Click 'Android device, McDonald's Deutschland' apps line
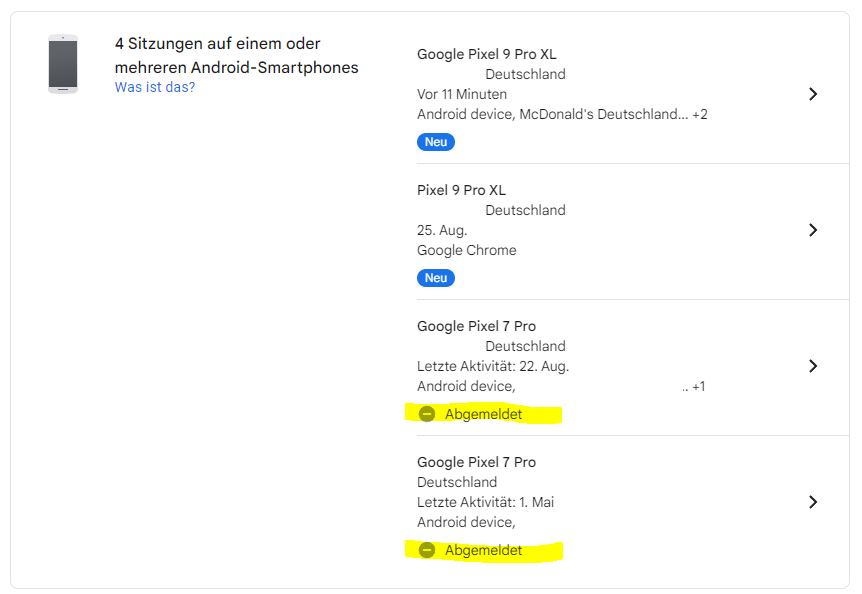The width and height of the screenshot is (862, 594). (552, 114)
